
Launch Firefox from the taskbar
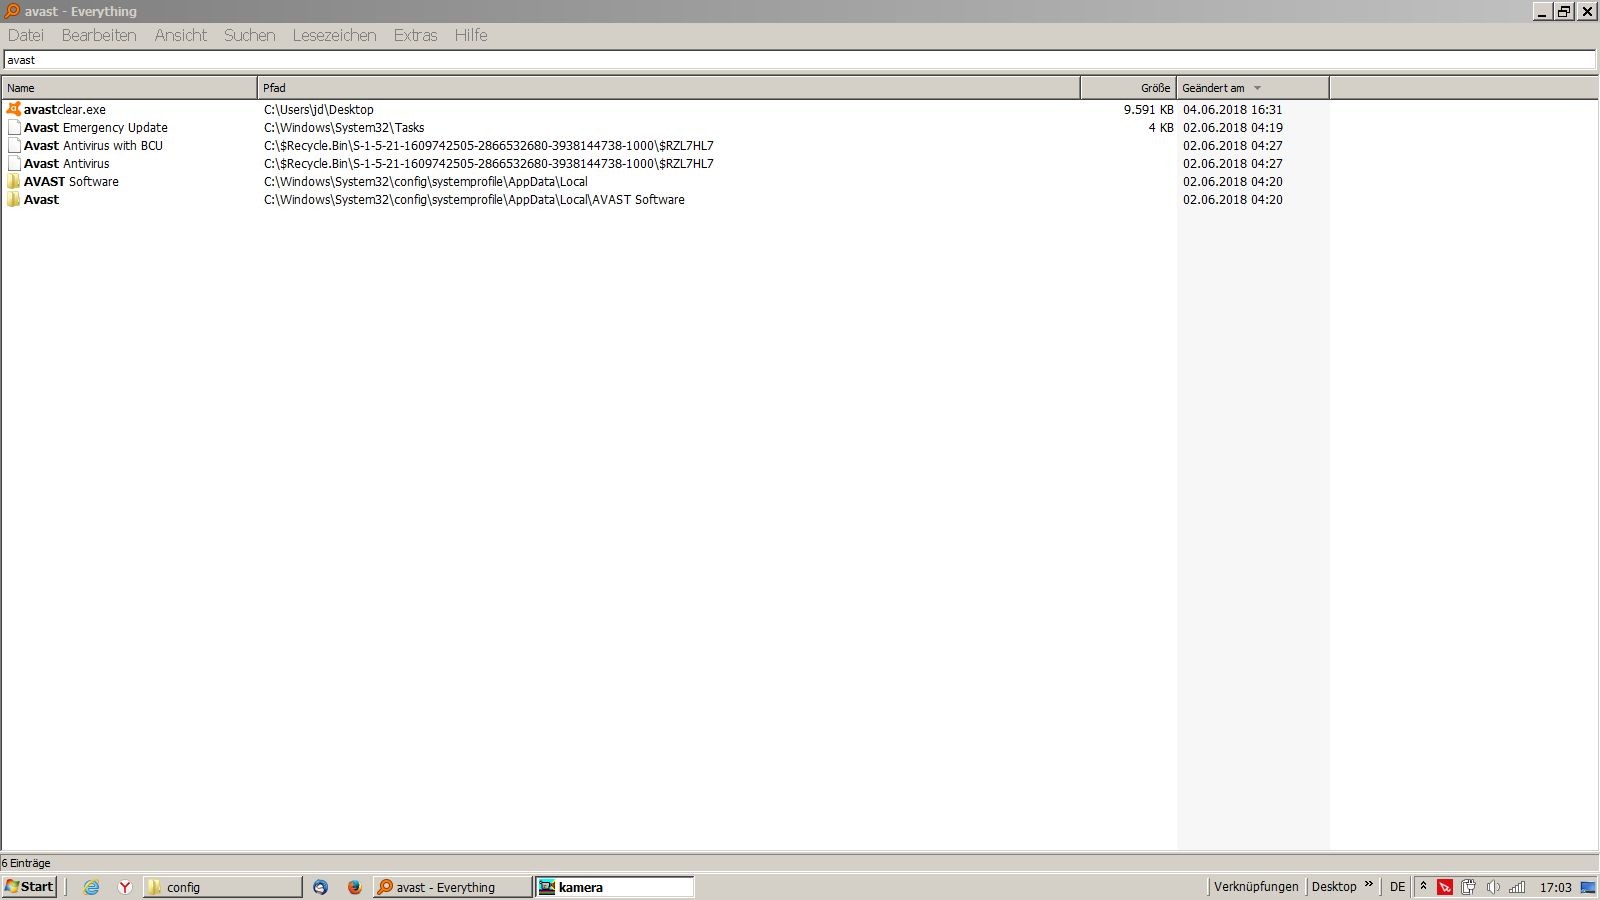354,887
